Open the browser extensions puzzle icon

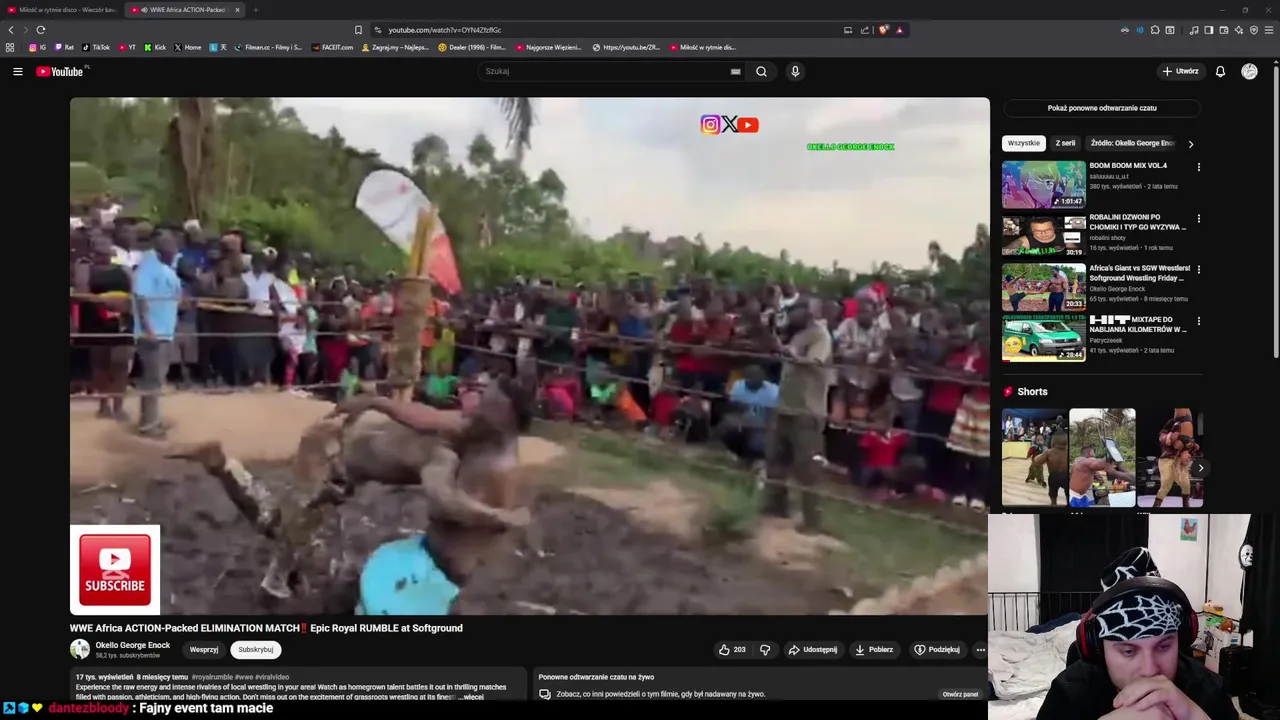(x=1155, y=30)
